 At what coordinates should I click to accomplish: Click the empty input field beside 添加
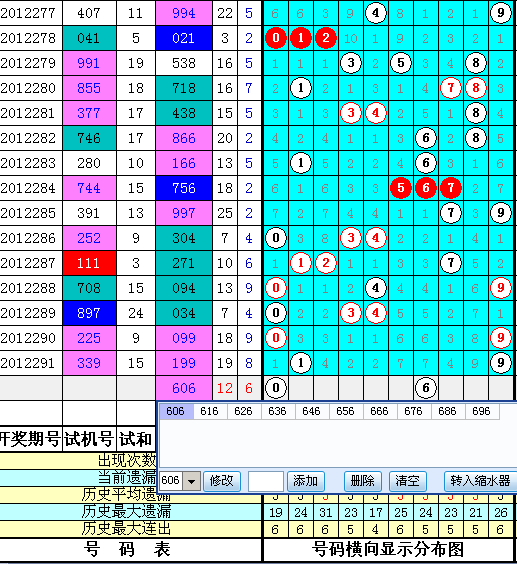[x=266, y=481]
